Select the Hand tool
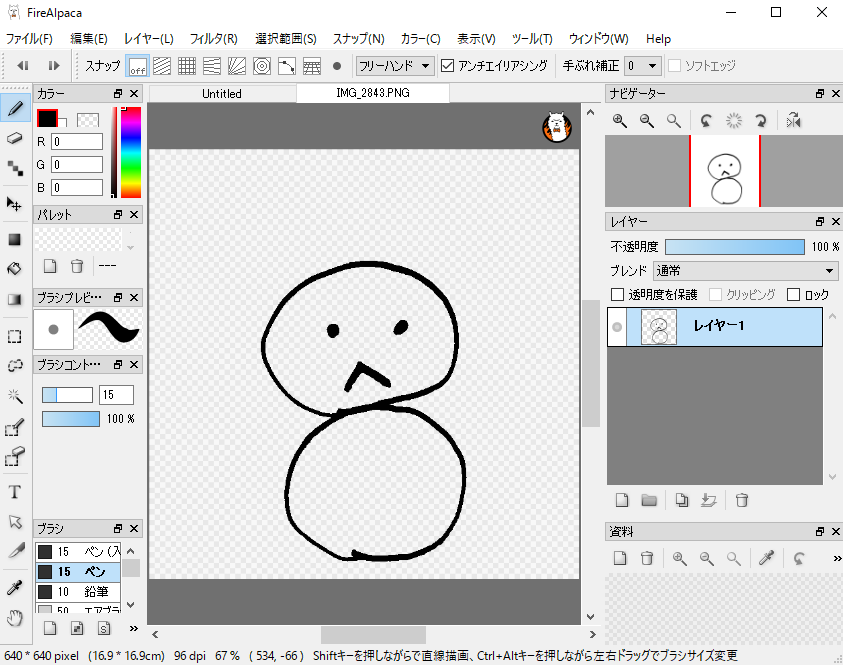The width and height of the screenshot is (843, 665). (14, 618)
